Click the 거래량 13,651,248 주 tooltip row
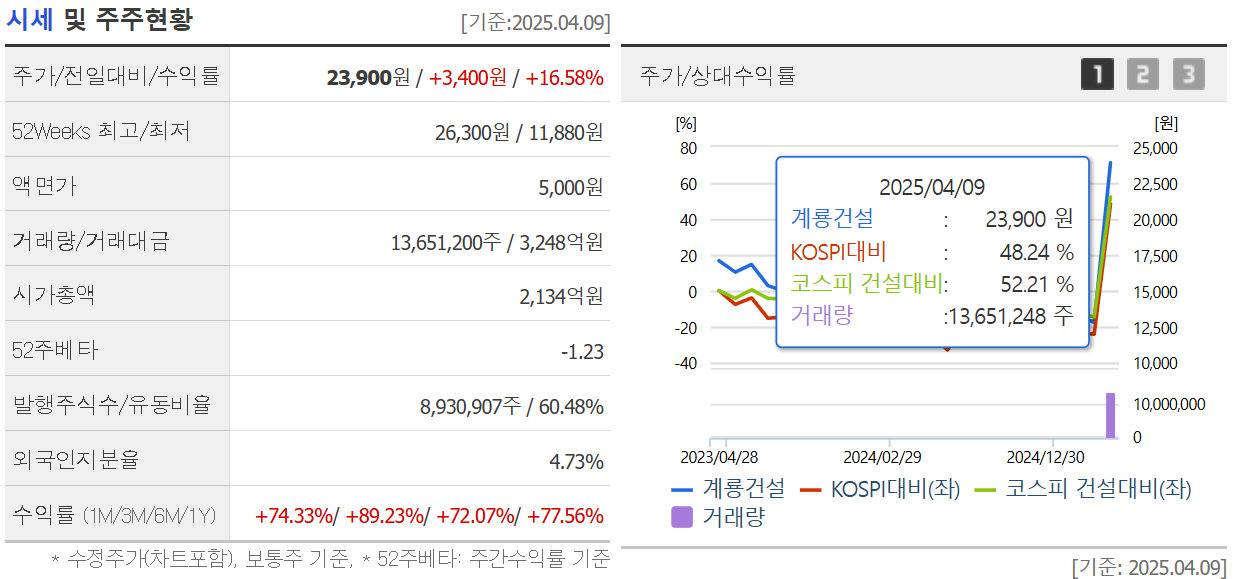Screen dimensions: 1233x579 click(932, 315)
